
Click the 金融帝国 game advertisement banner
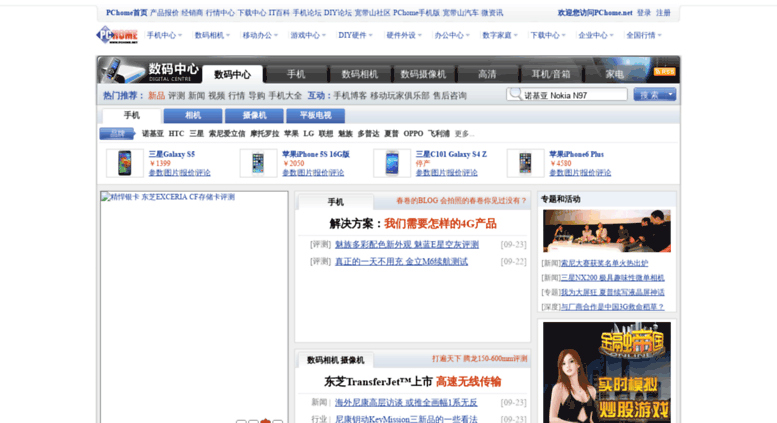click(x=607, y=372)
